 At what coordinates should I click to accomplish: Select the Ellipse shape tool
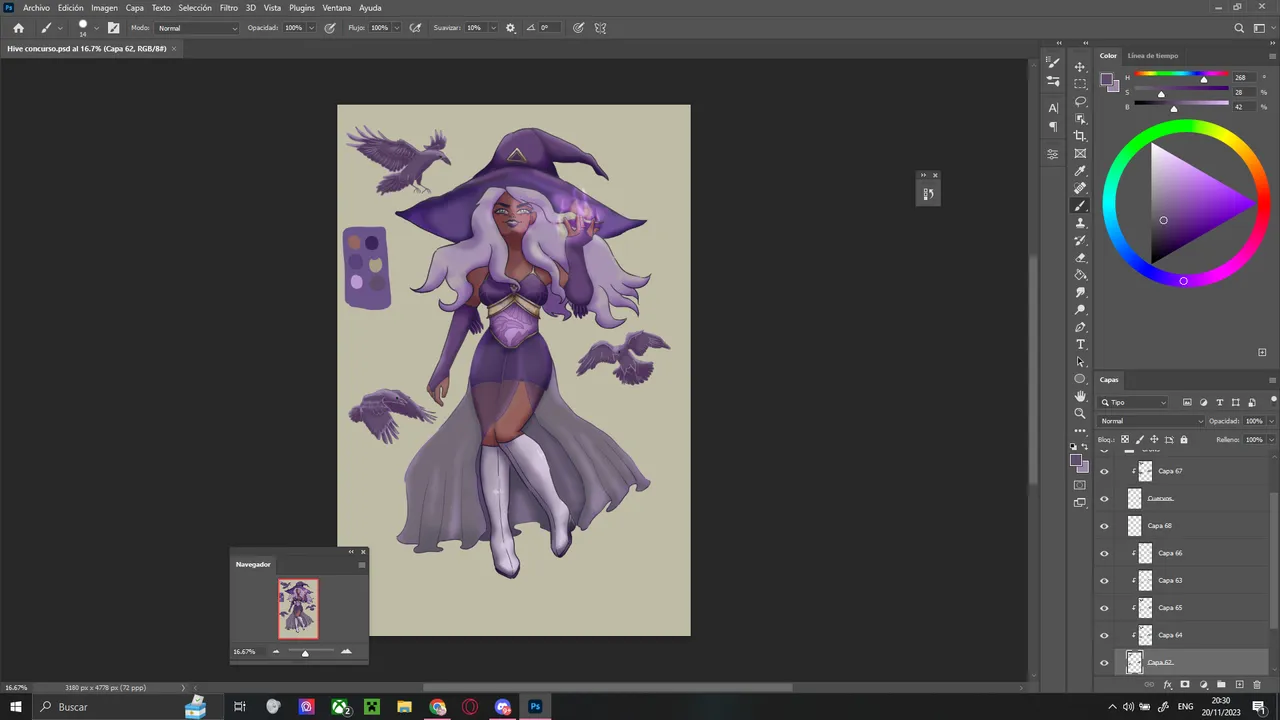point(1080,379)
